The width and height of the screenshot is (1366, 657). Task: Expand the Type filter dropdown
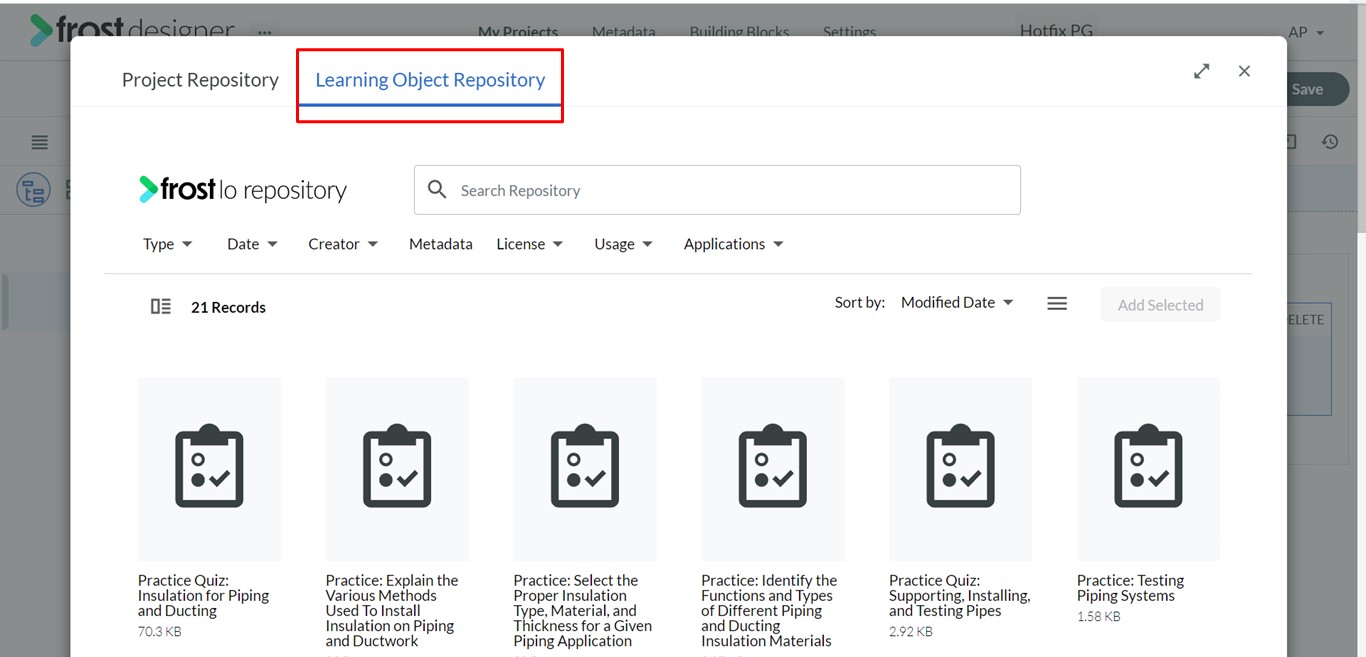pos(167,244)
